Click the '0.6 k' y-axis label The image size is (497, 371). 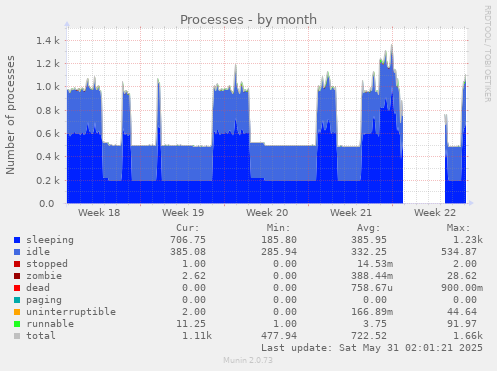point(48,134)
